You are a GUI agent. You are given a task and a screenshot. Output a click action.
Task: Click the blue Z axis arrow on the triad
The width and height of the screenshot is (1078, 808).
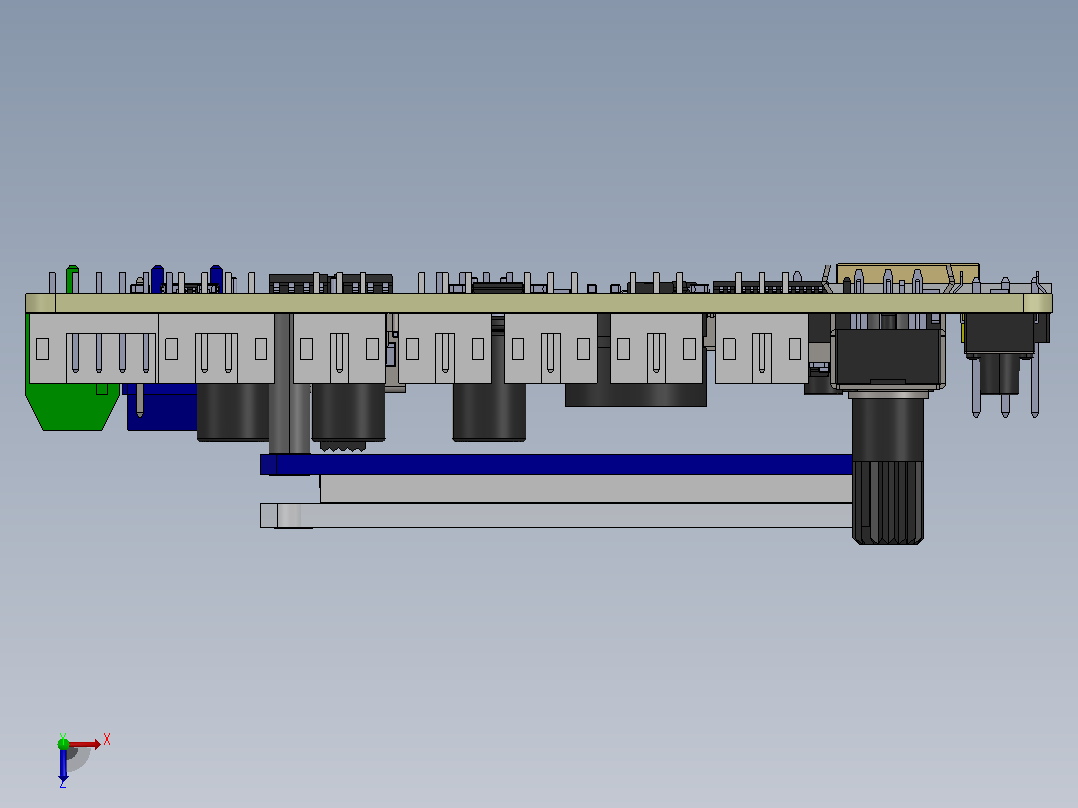63,764
